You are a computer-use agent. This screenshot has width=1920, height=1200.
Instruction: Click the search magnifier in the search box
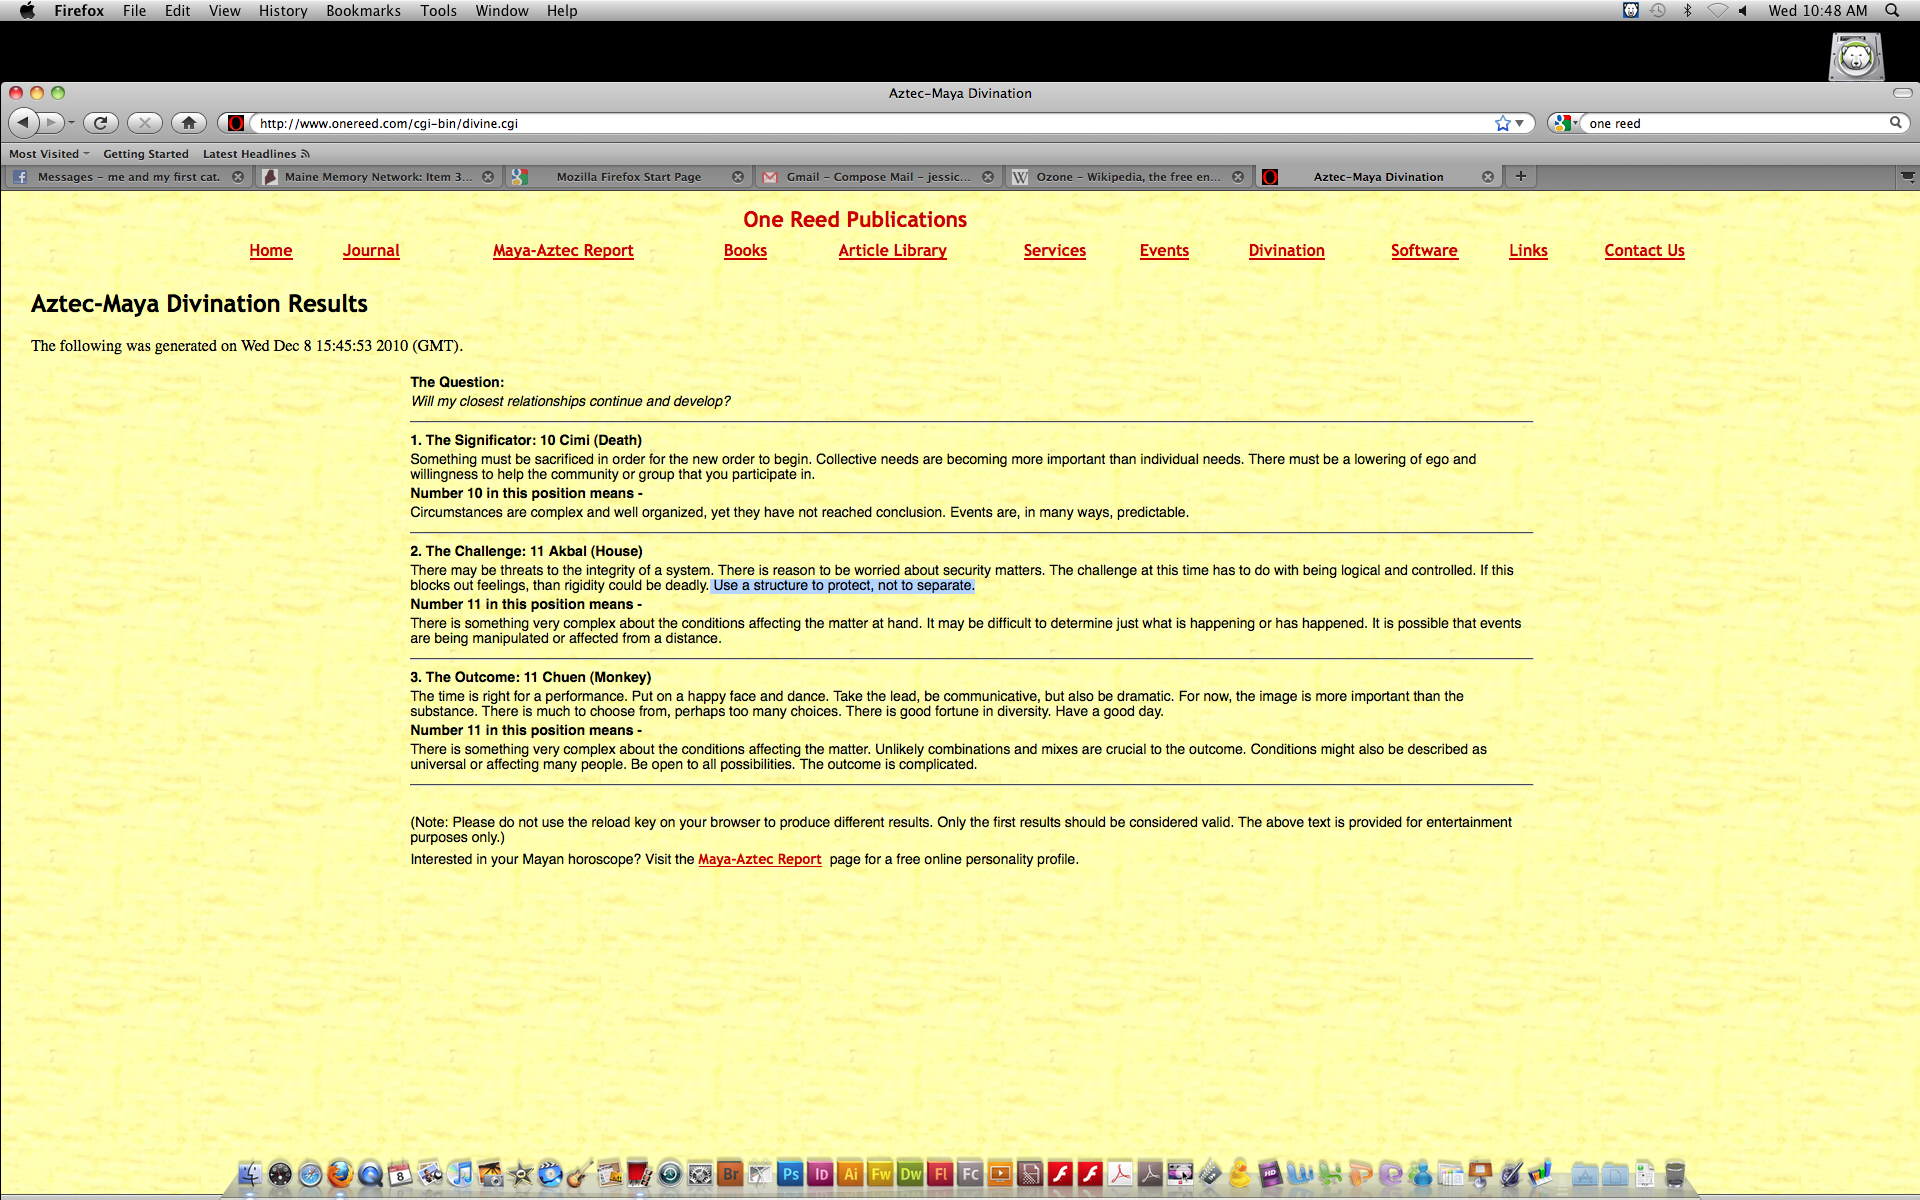[1895, 123]
